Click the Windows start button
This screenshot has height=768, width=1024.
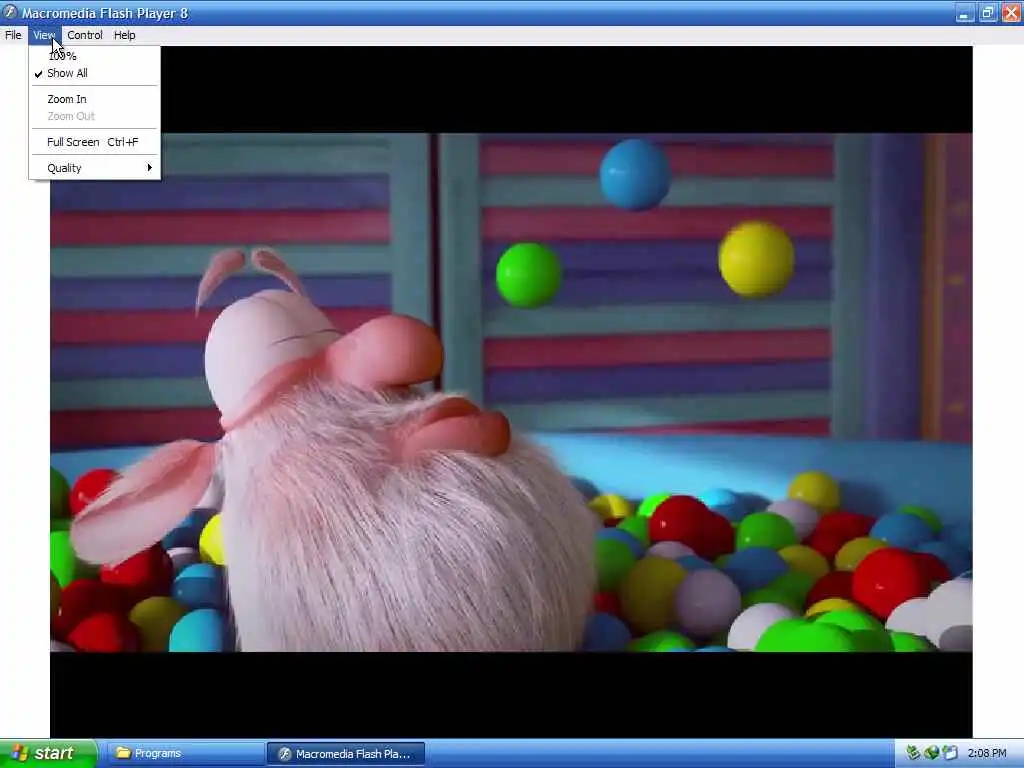coord(48,753)
